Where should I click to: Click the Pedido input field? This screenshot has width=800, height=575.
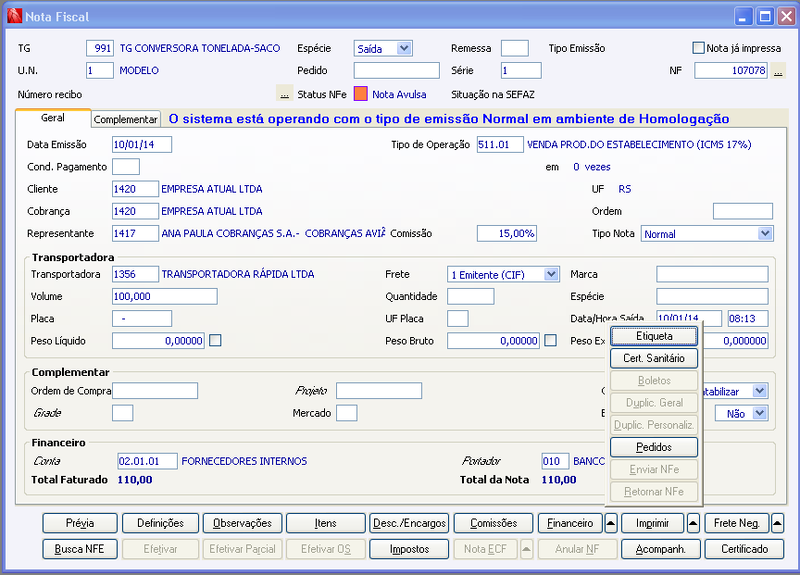click(396, 70)
